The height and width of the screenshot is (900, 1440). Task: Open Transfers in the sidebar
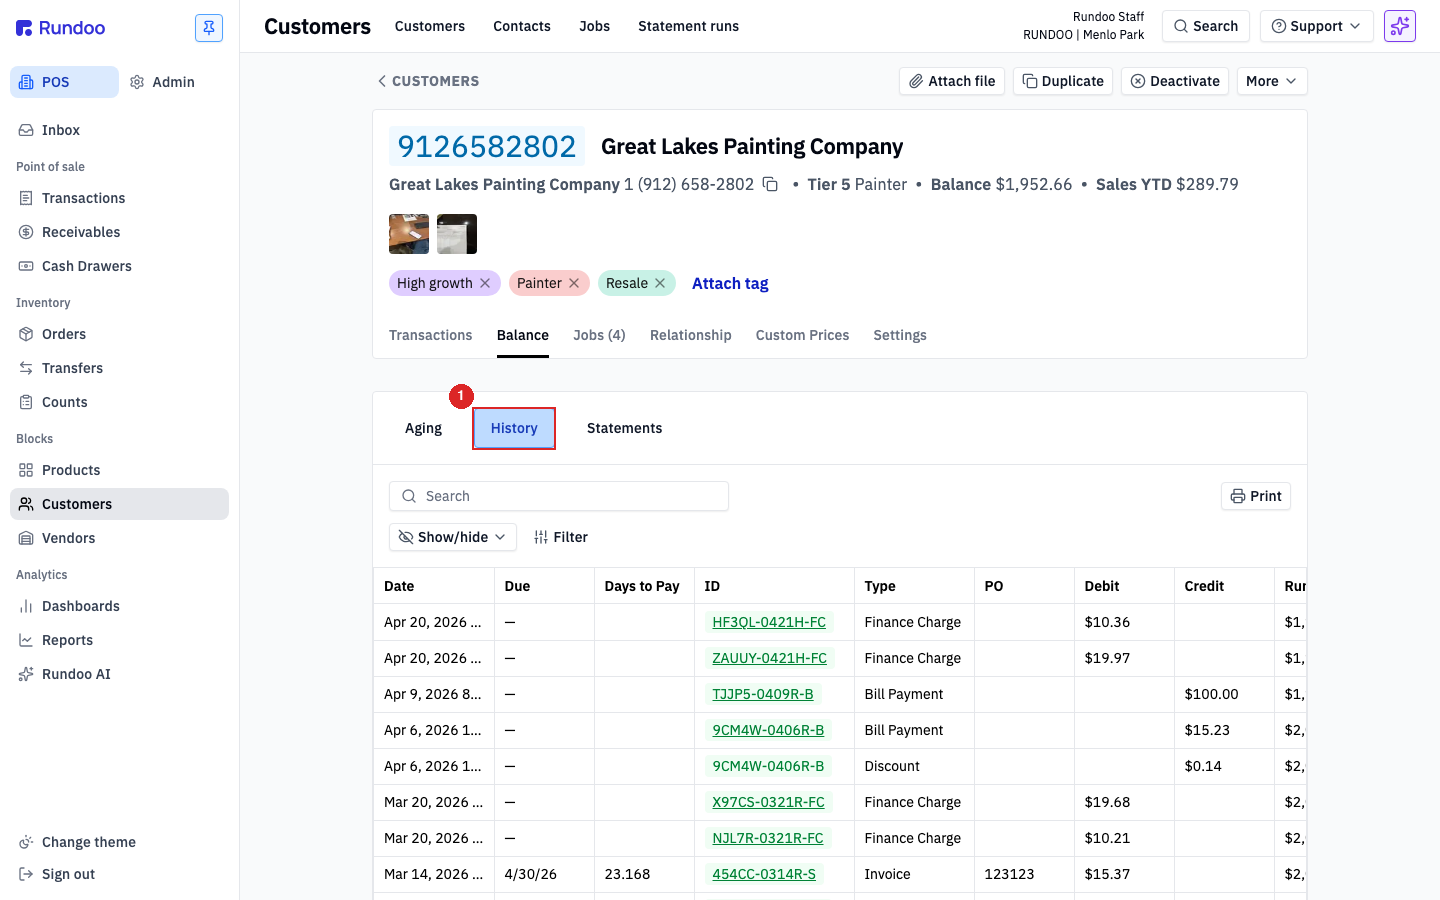coord(120,368)
